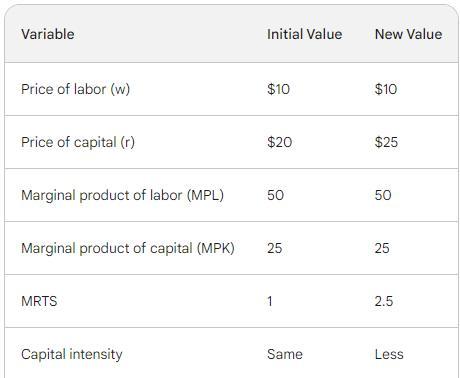460x378 pixels.
Task: Click the new MRTS value 2.5
Action: click(x=384, y=301)
